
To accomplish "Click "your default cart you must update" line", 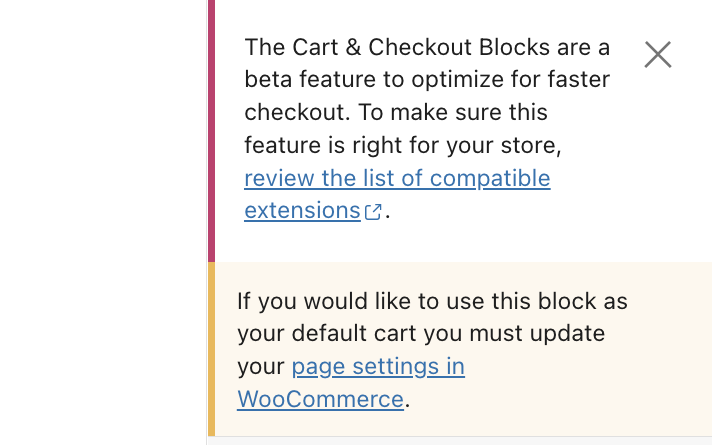I will [x=421, y=334].
